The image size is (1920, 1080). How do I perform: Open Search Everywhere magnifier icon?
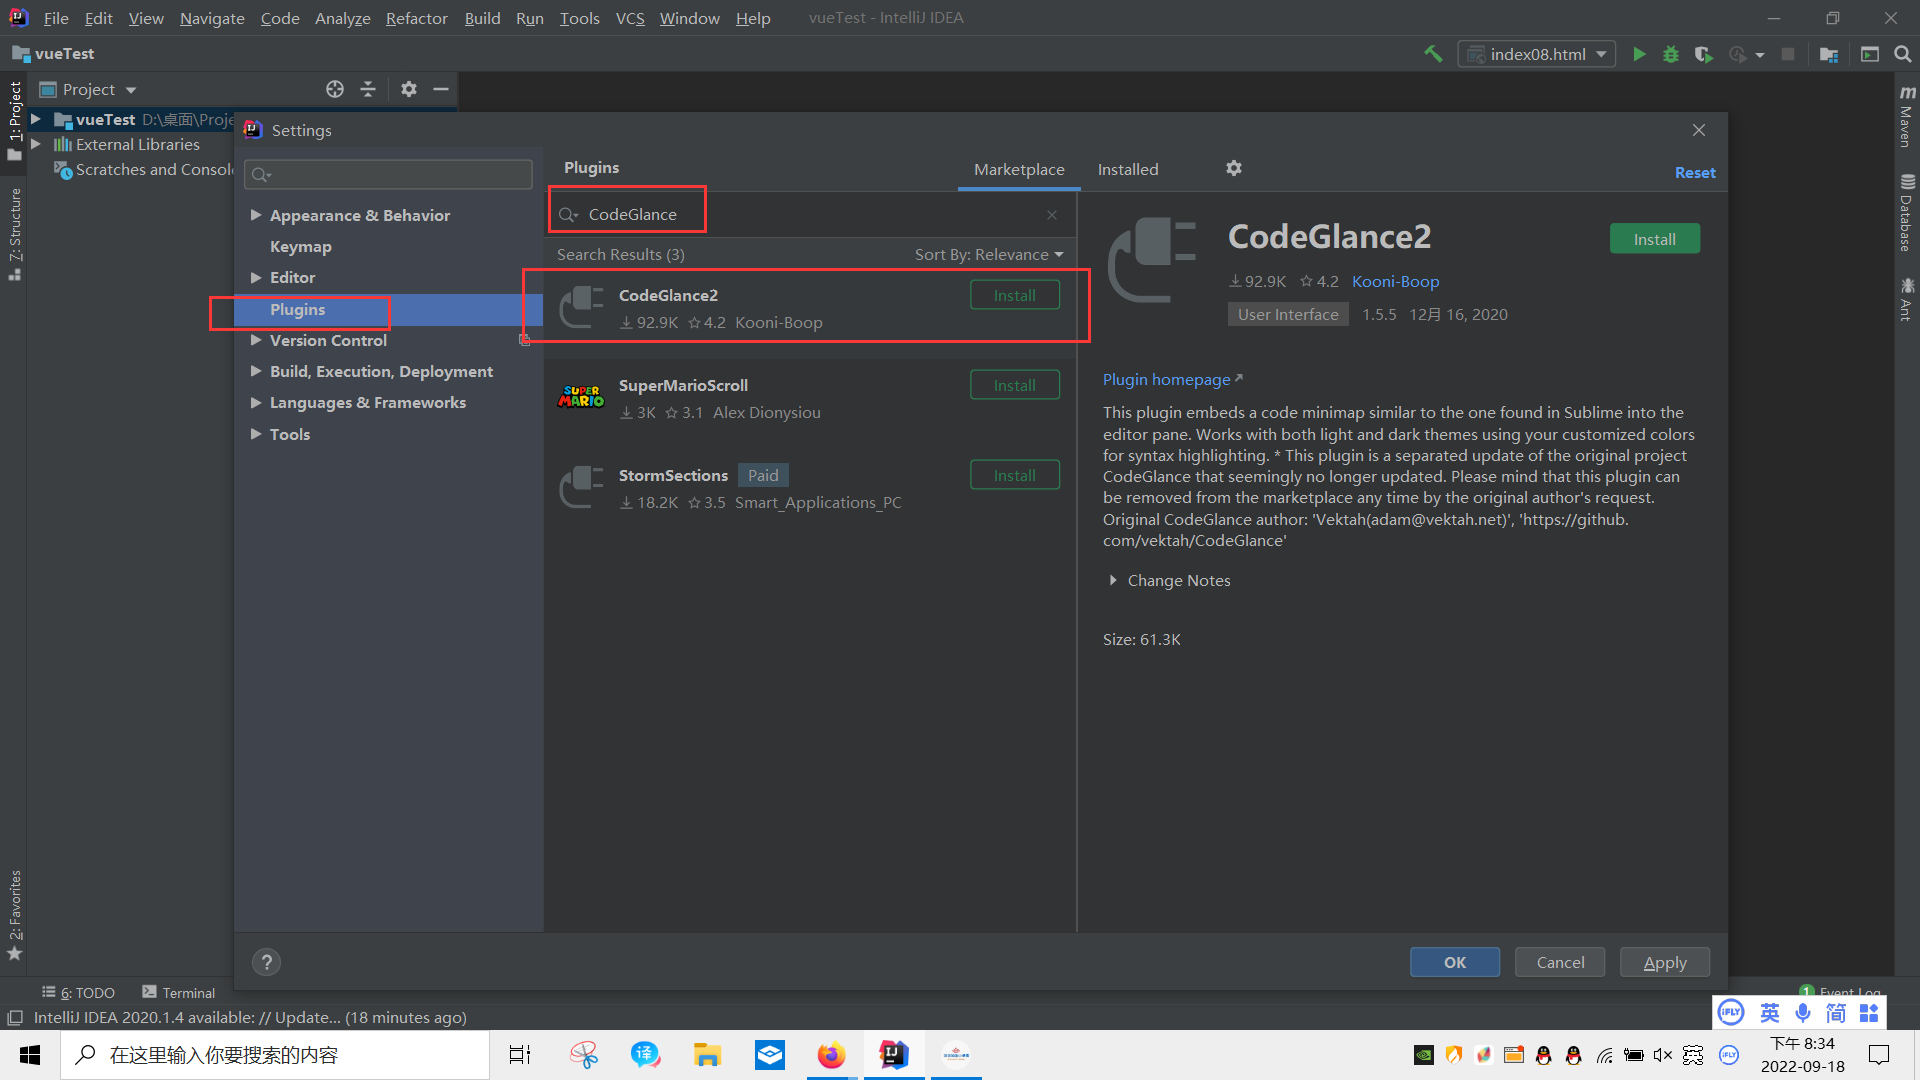[x=1902, y=54]
